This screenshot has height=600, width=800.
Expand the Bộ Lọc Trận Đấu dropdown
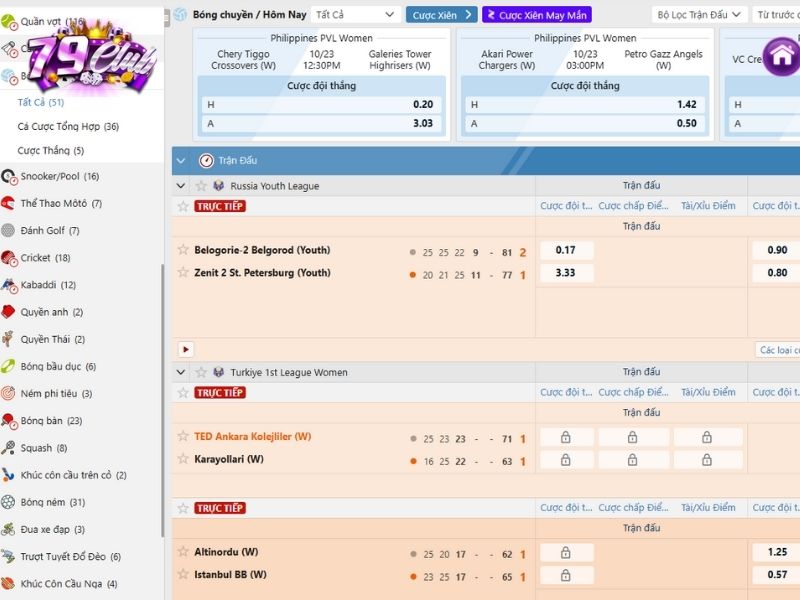[700, 15]
